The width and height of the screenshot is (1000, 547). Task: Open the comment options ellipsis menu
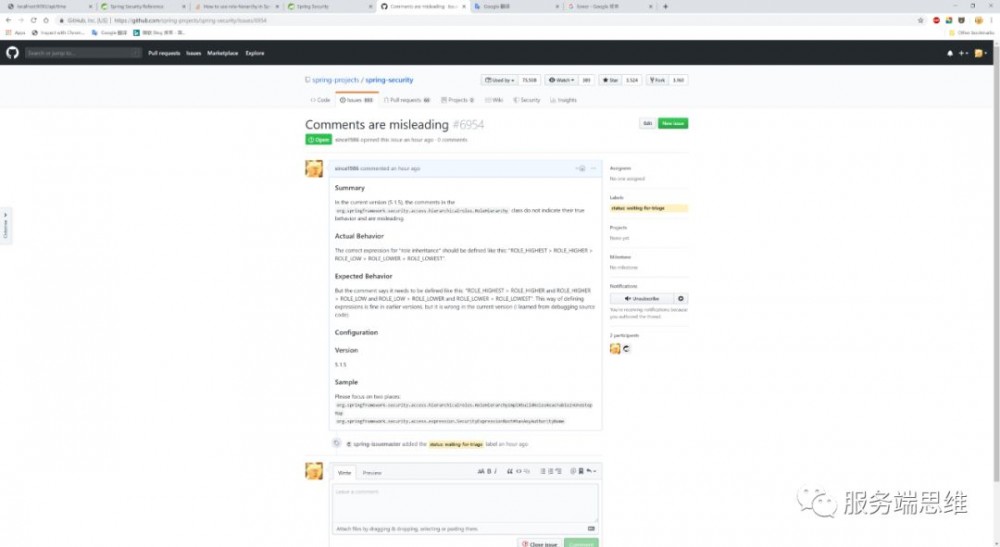[x=593, y=168]
